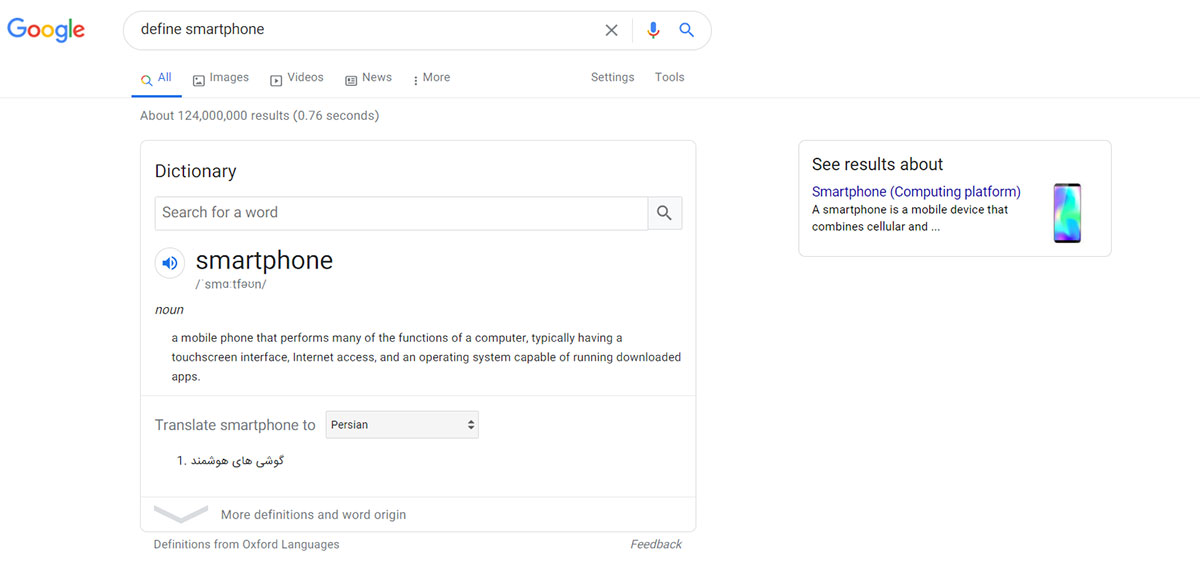Open the Persian language dropdown
Image resolution: width=1200 pixels, height=567 pixels.
(x=402, y=425)
